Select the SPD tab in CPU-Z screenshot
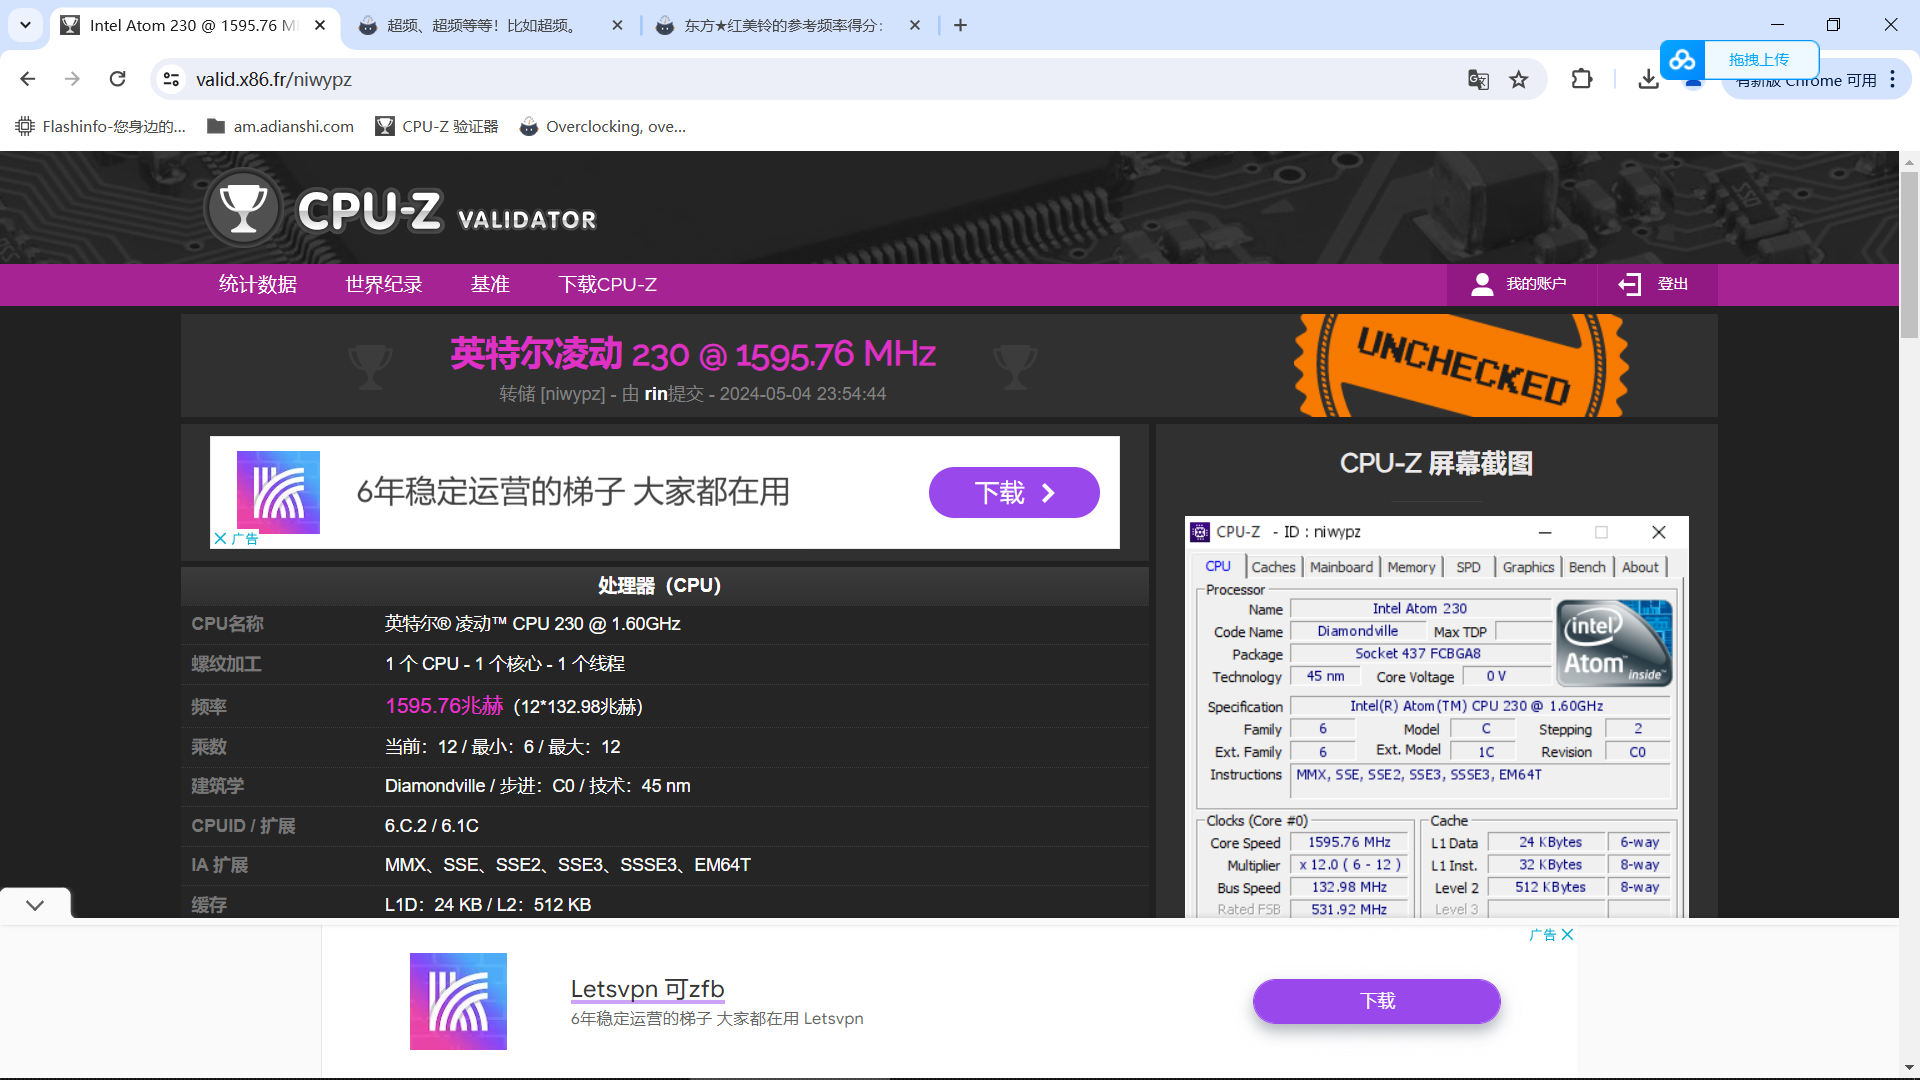Viewport: 1920px width, 1080px height. [x=1468, y=567]
